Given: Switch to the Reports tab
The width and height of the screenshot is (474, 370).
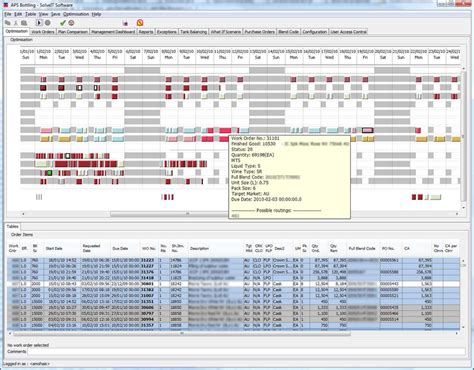Looking at the screenshot, I should (x=146, y=32).
